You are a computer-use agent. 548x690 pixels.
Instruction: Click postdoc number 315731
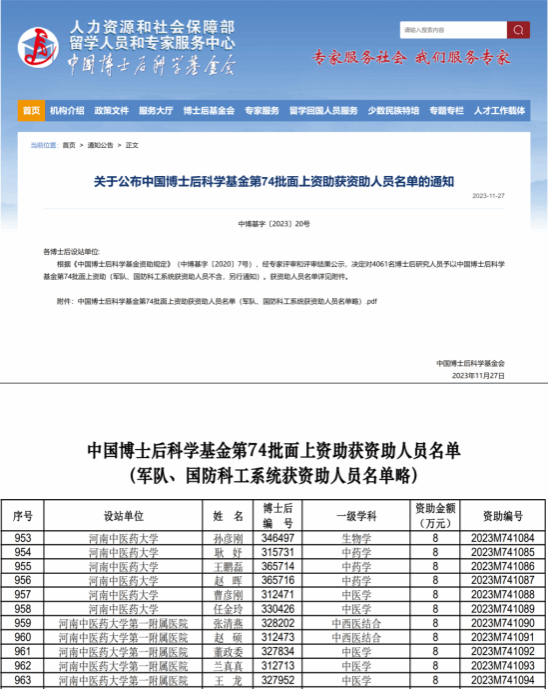278,552
